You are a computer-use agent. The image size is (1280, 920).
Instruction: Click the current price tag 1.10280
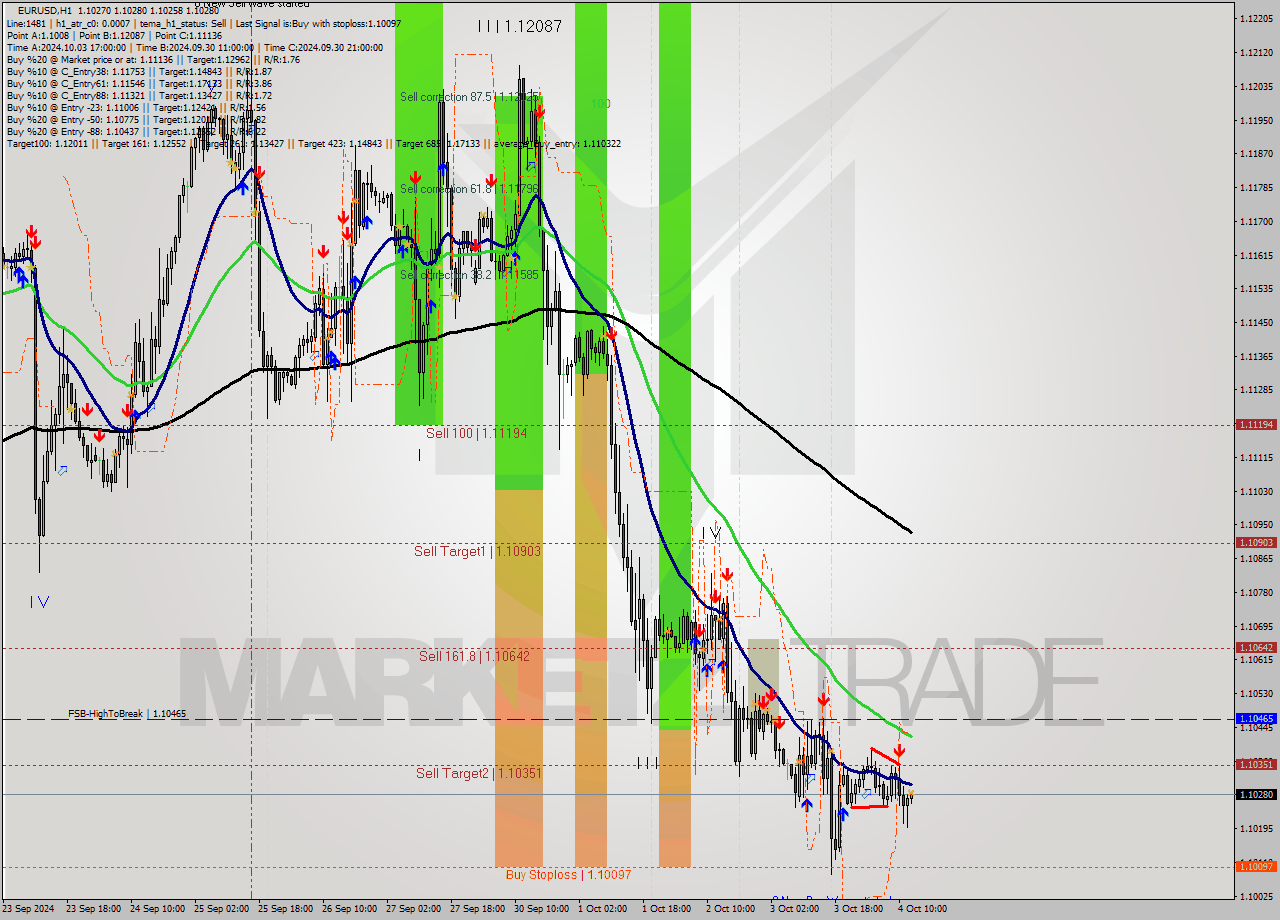click(x=1256, y=795)
